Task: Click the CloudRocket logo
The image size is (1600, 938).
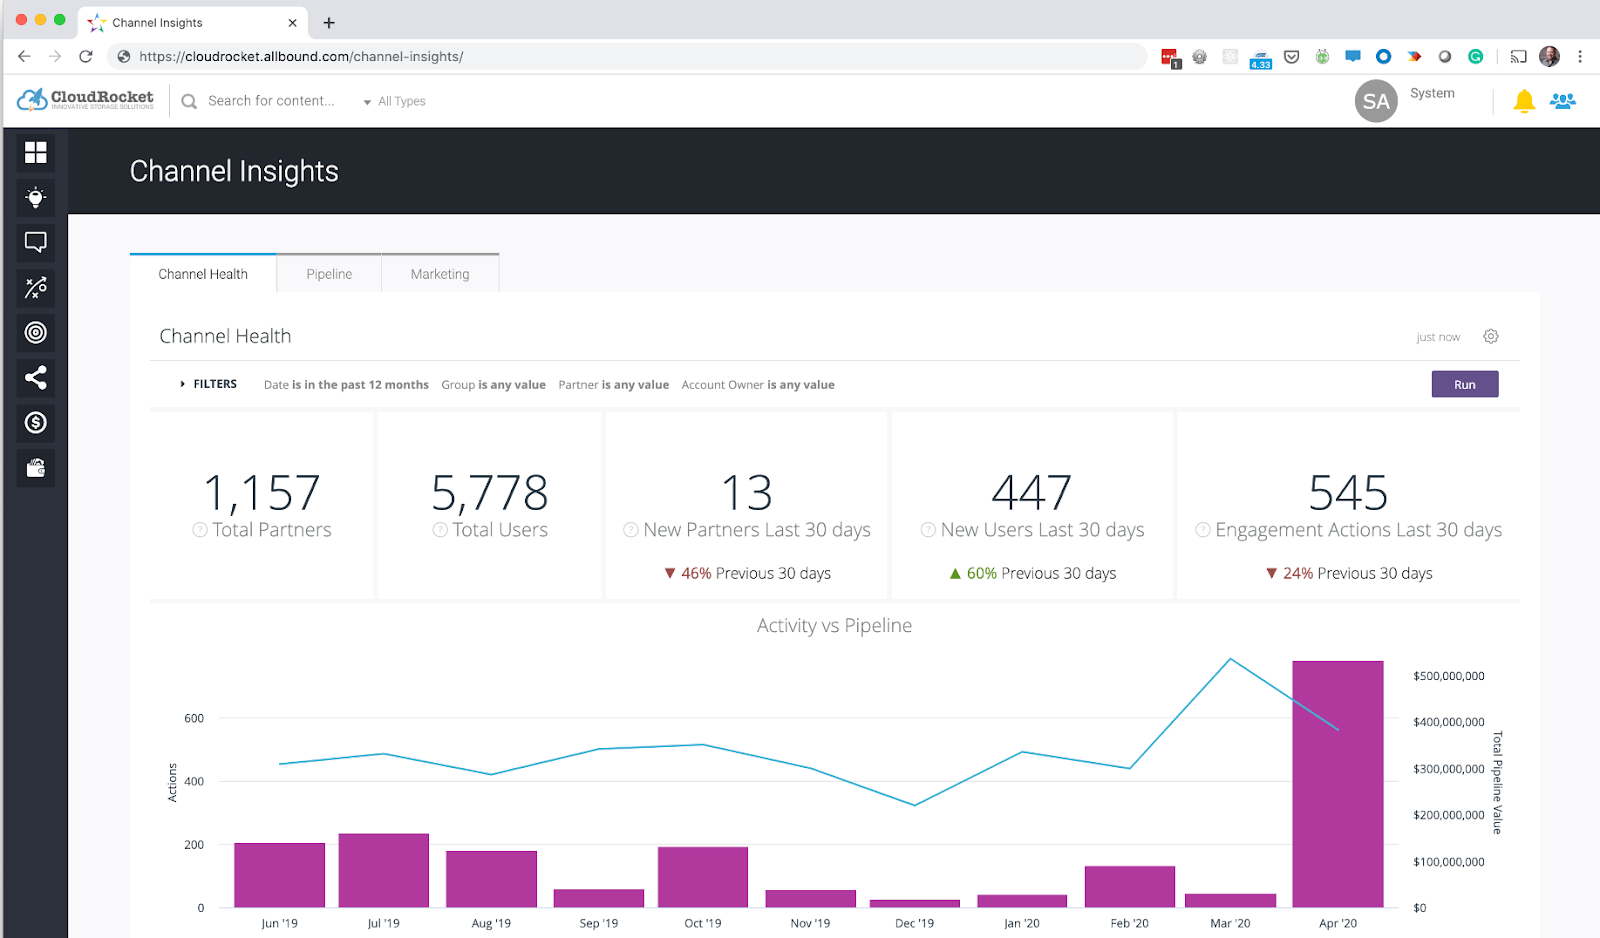Action: pyautogui.click(x=86, y=99)
